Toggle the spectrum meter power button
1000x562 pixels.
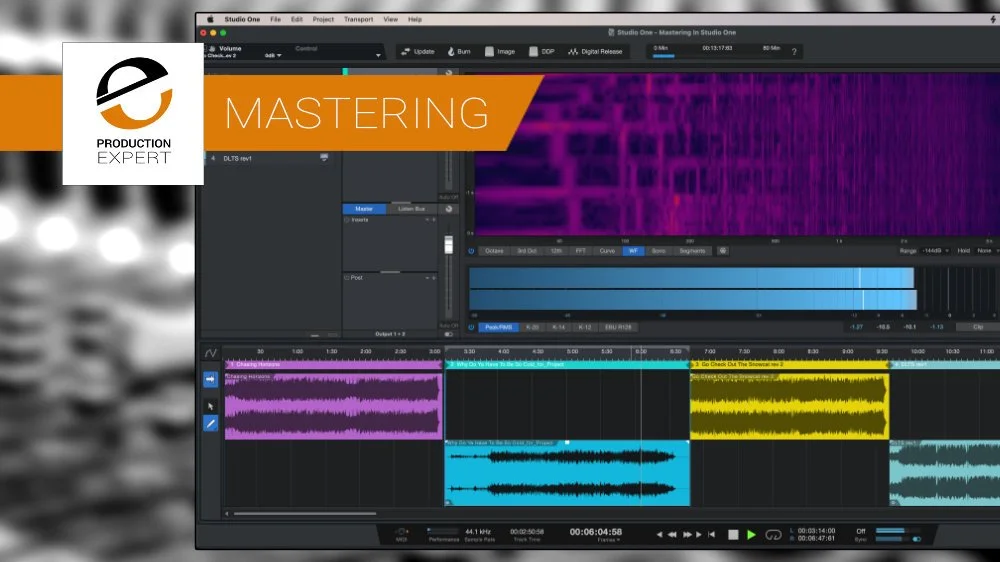coord(471,251)
